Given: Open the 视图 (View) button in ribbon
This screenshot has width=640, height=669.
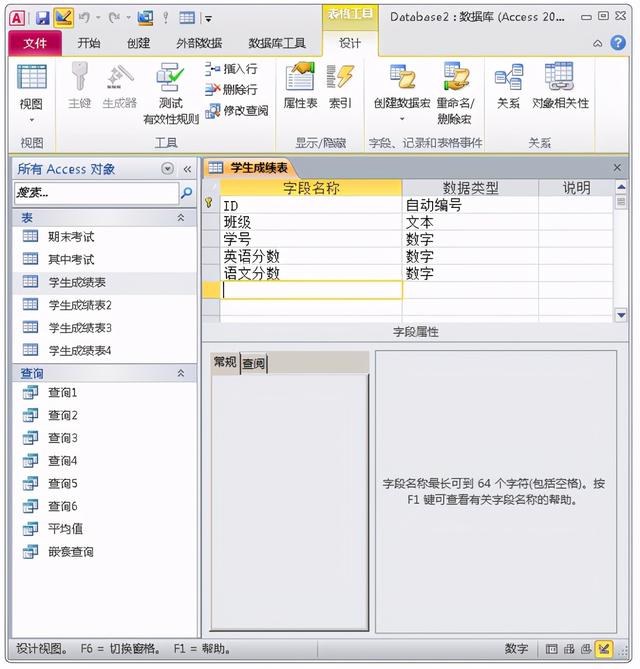Looking at the screenshot, I should 32,92.
